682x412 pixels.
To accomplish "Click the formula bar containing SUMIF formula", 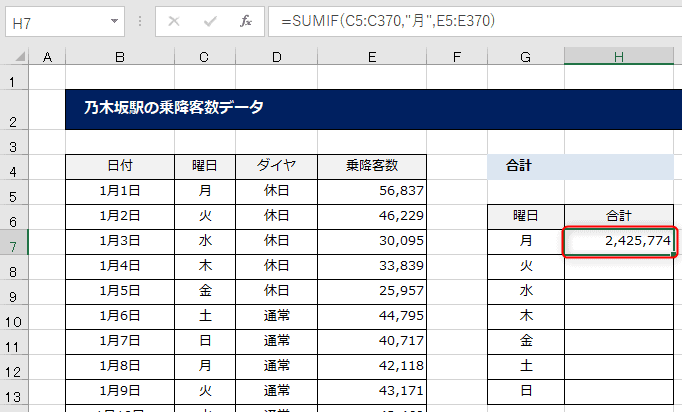I will tap(475, 21).
